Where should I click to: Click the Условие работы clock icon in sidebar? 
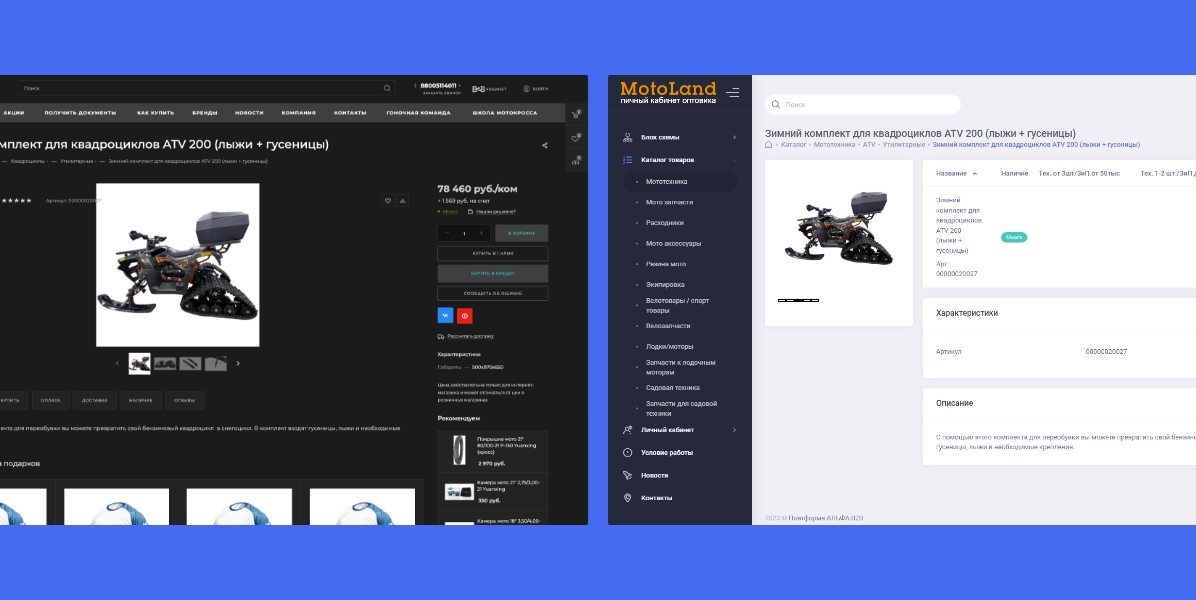pos(628,453)
